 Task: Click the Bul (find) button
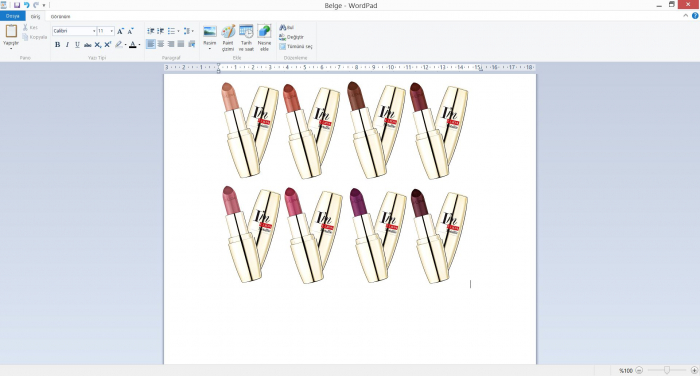(x=286, y=28)
